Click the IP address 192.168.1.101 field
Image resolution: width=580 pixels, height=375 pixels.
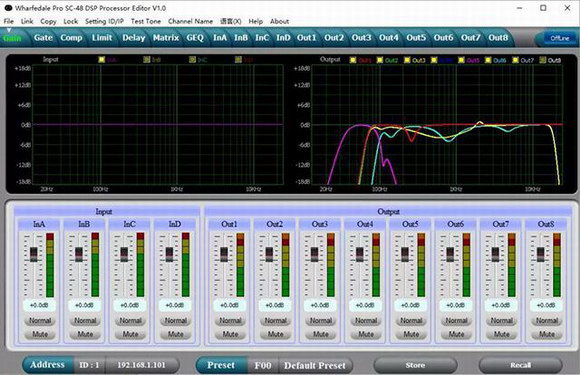coord(141,365)
